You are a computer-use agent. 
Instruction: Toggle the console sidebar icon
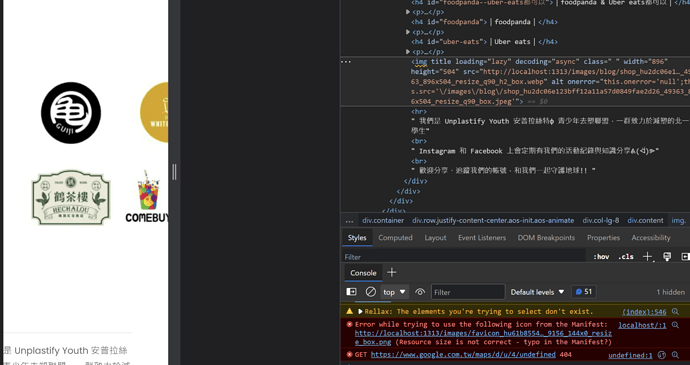pos(352,292)
